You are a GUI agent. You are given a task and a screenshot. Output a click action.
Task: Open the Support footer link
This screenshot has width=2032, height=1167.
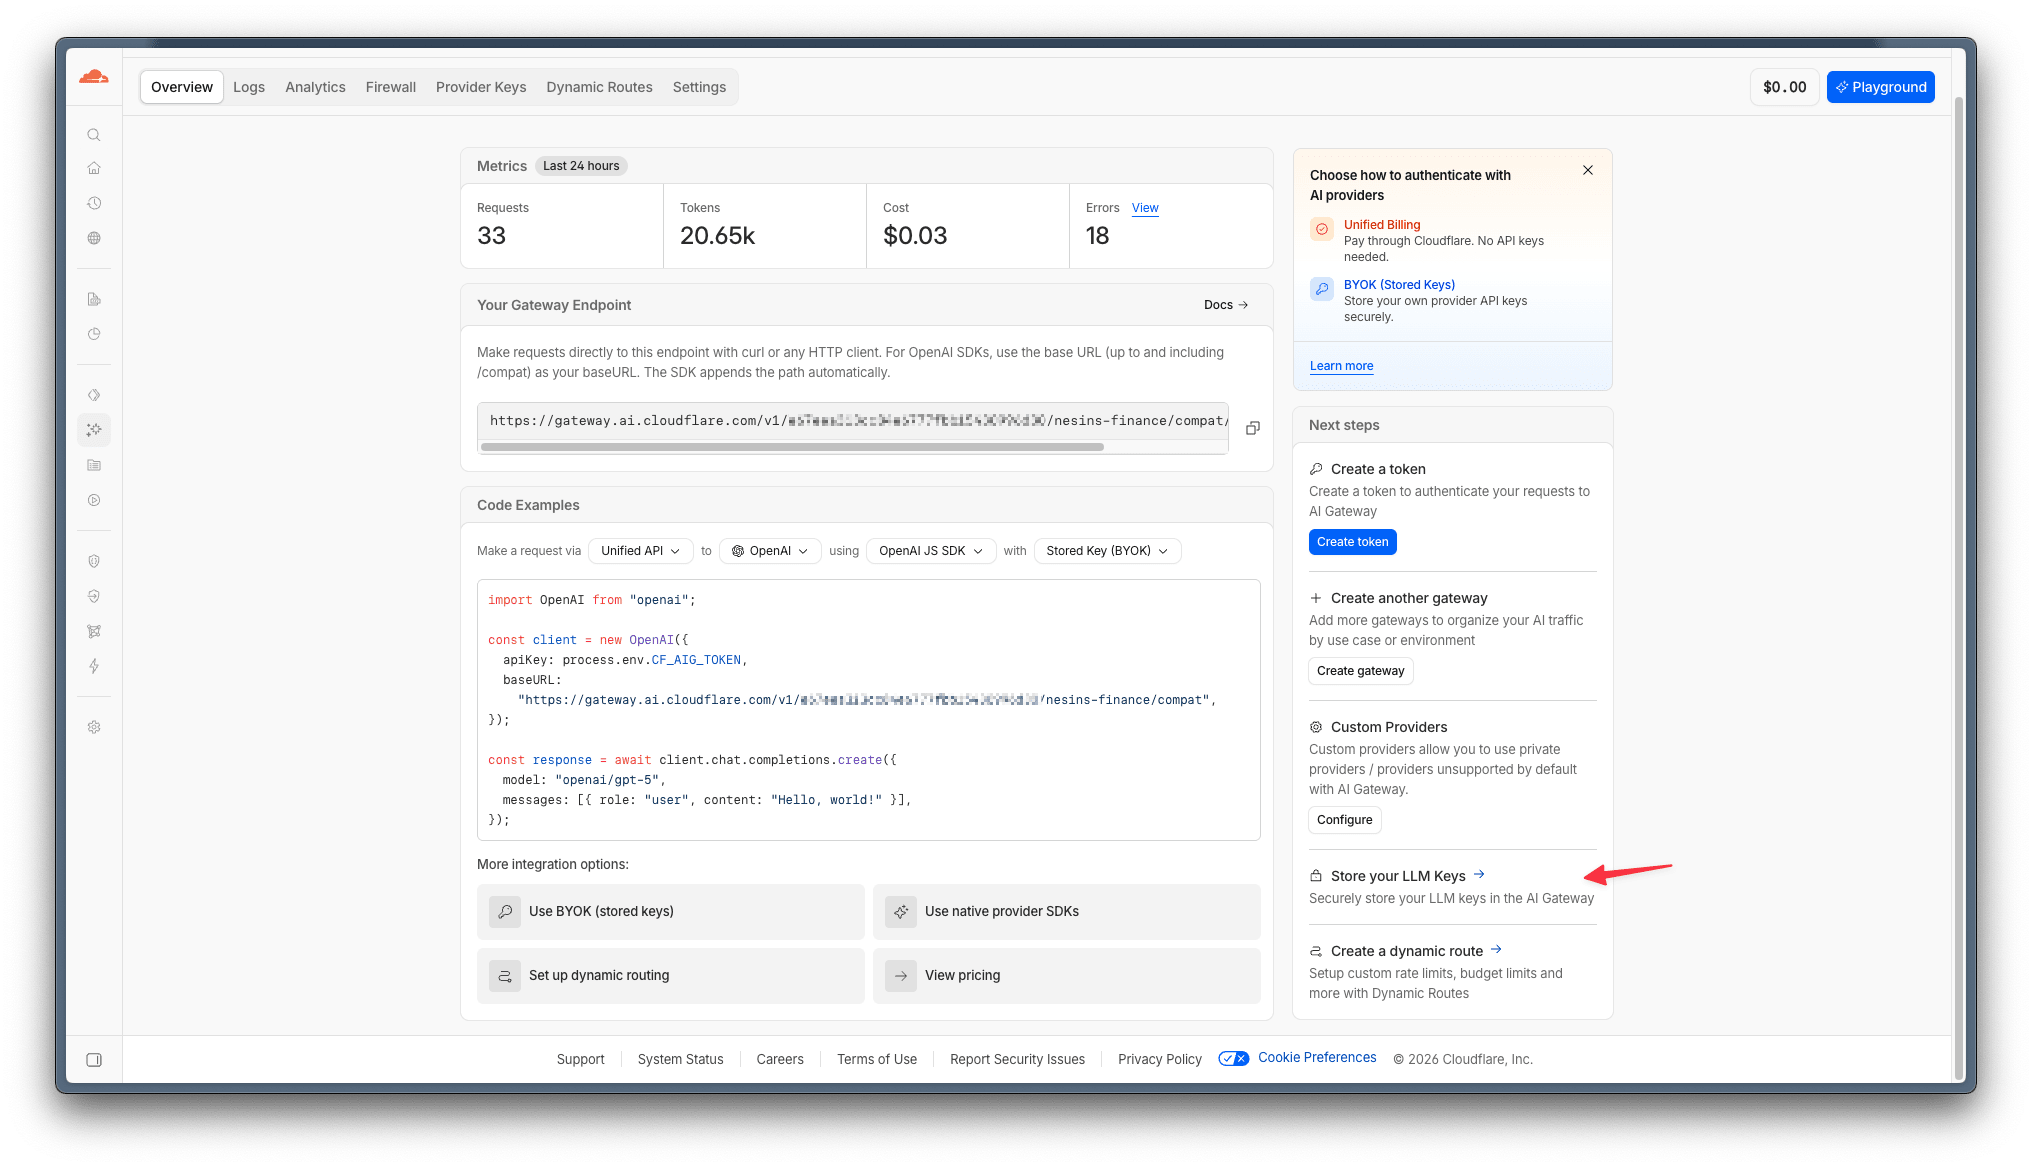580,1059
